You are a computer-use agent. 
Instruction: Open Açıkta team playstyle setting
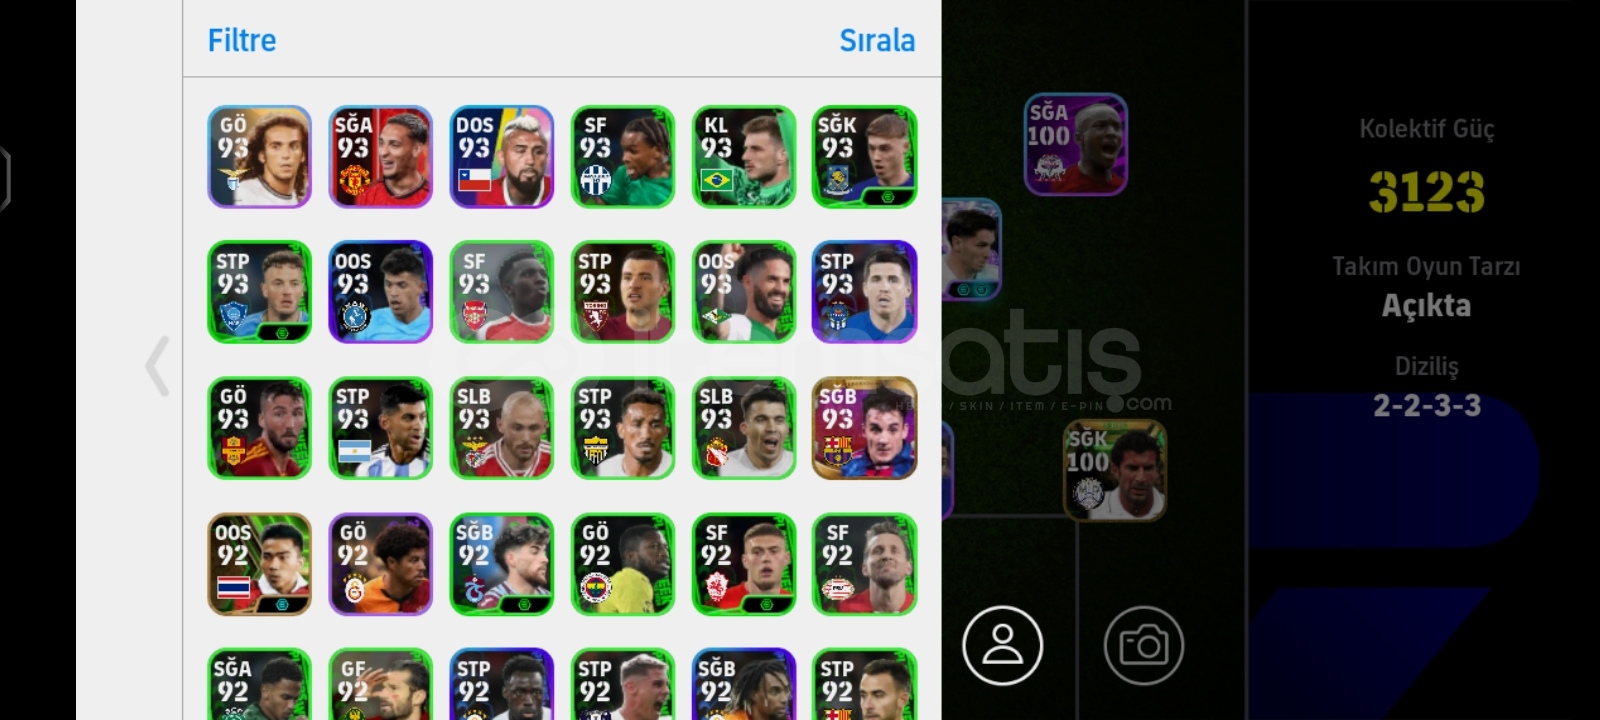click(x=1426, y=305)
